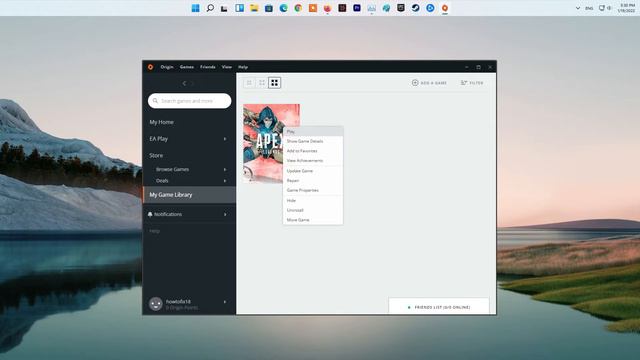Open the View menu

pyautogui.click(x=227, y=67)
